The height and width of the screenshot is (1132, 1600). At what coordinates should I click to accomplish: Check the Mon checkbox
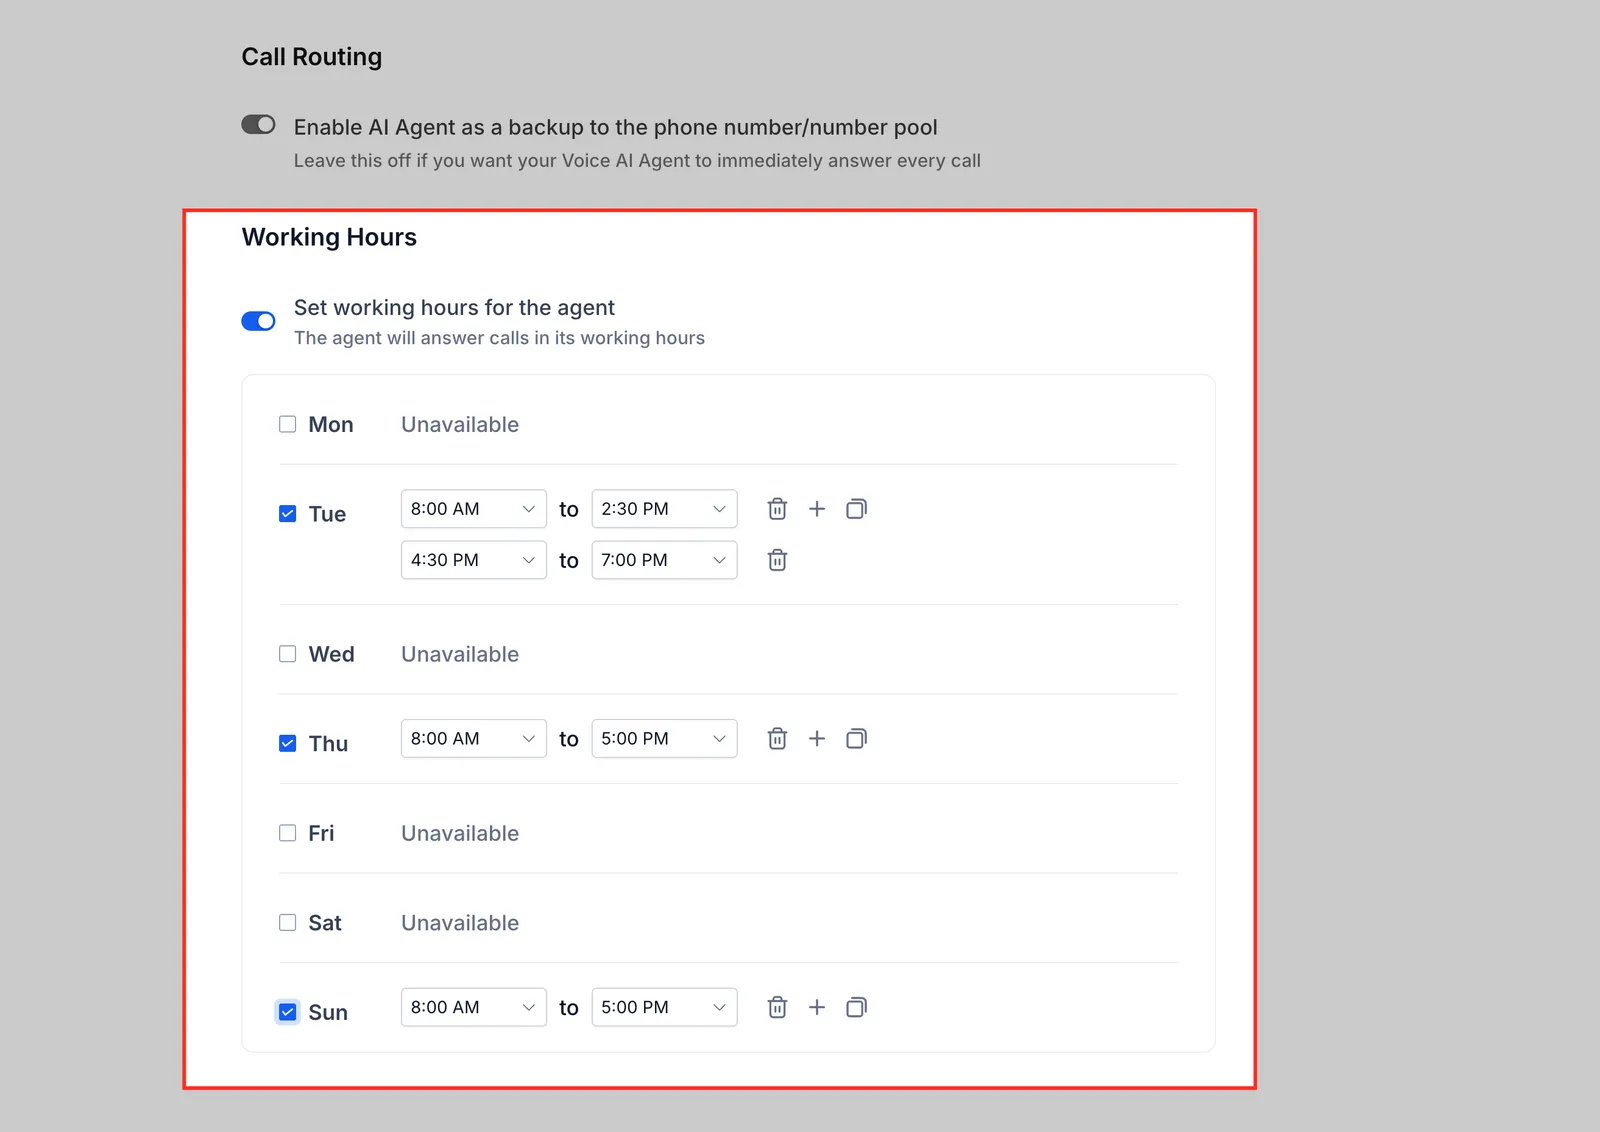pos(288,424)
